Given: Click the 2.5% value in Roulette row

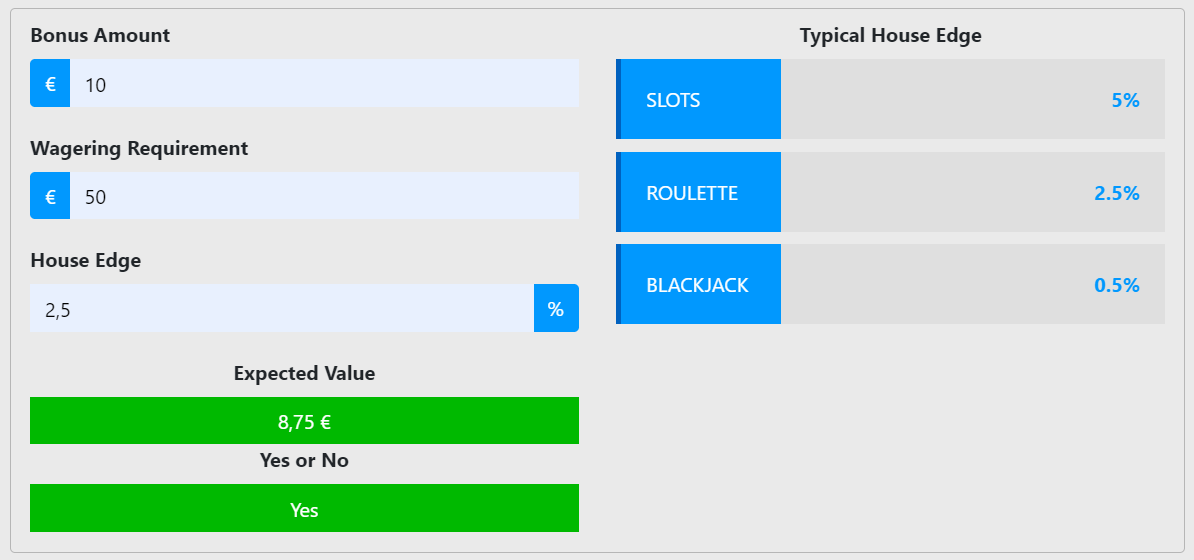Looking at the screenshot, I should [x=1116, y=193].
